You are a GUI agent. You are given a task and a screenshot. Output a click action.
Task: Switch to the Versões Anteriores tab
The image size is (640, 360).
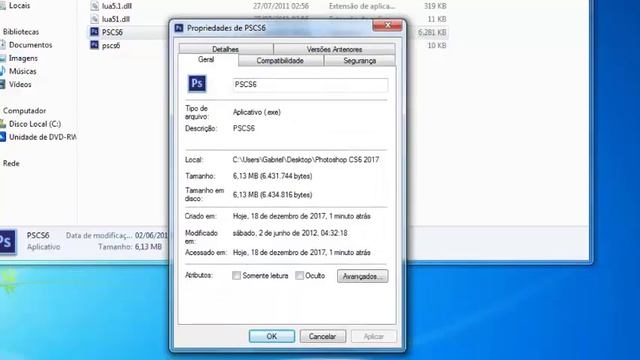tap(334, 49)
